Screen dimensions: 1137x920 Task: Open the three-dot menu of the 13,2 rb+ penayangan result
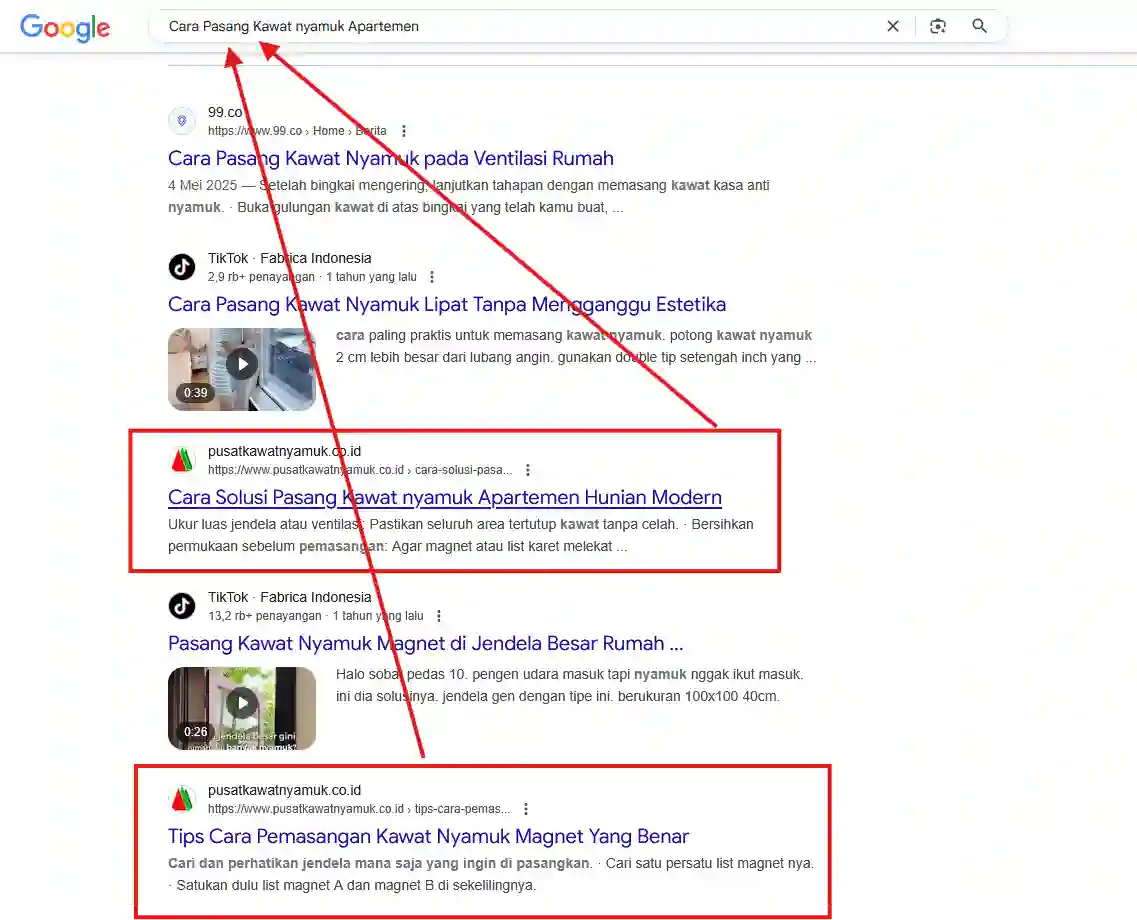point(439,616)
